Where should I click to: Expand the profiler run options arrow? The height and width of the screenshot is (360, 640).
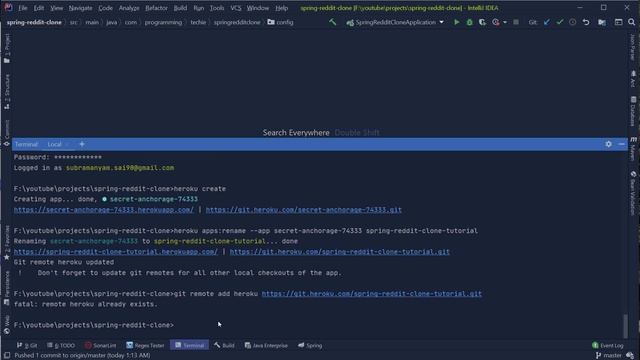click(x=505, y=22)
